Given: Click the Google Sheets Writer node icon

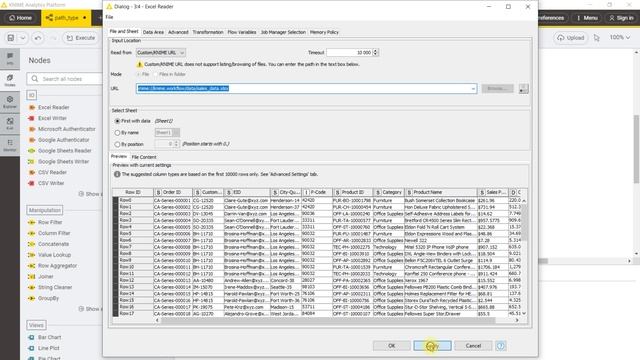Looking at the screenshot, I should click(31, 162).
